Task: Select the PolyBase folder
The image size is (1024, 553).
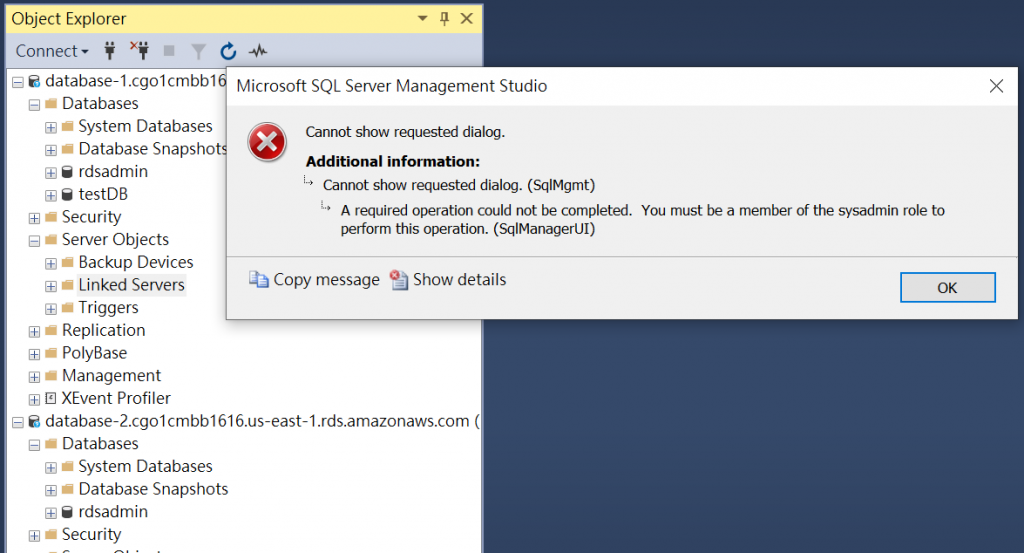Action: [92, 353]
